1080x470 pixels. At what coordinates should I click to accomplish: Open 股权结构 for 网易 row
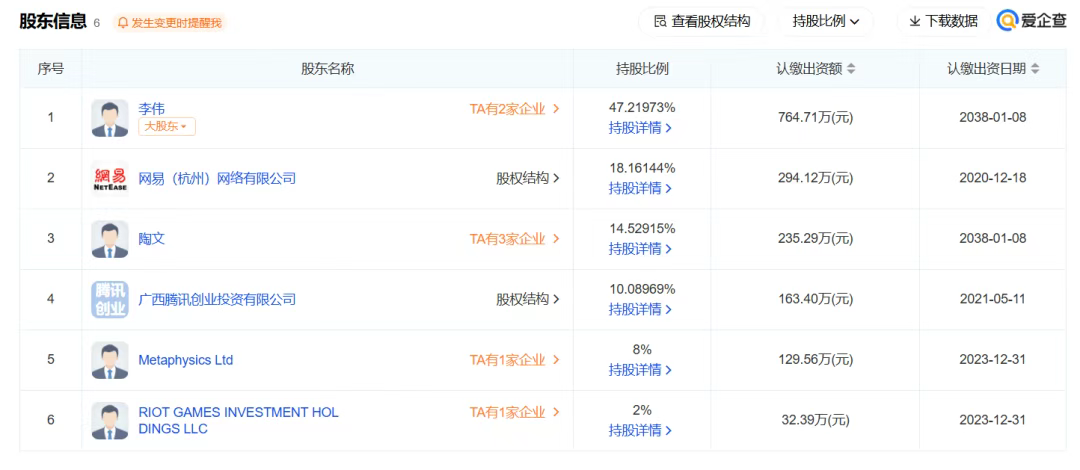tap(528, 178)
